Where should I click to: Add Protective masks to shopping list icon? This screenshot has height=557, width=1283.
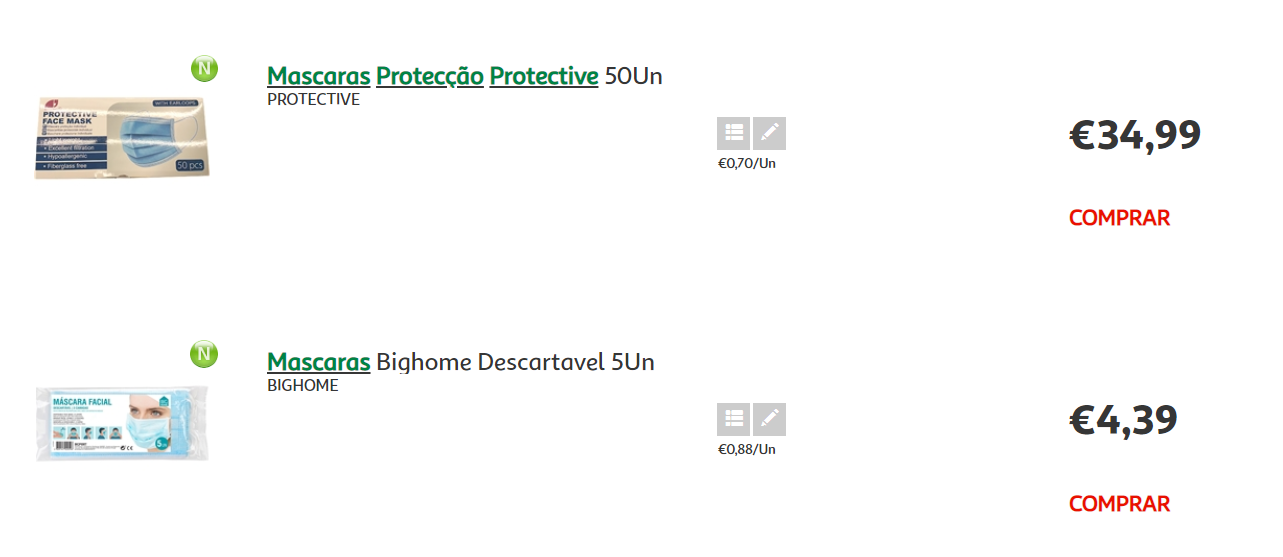click(x=733, y=133)
